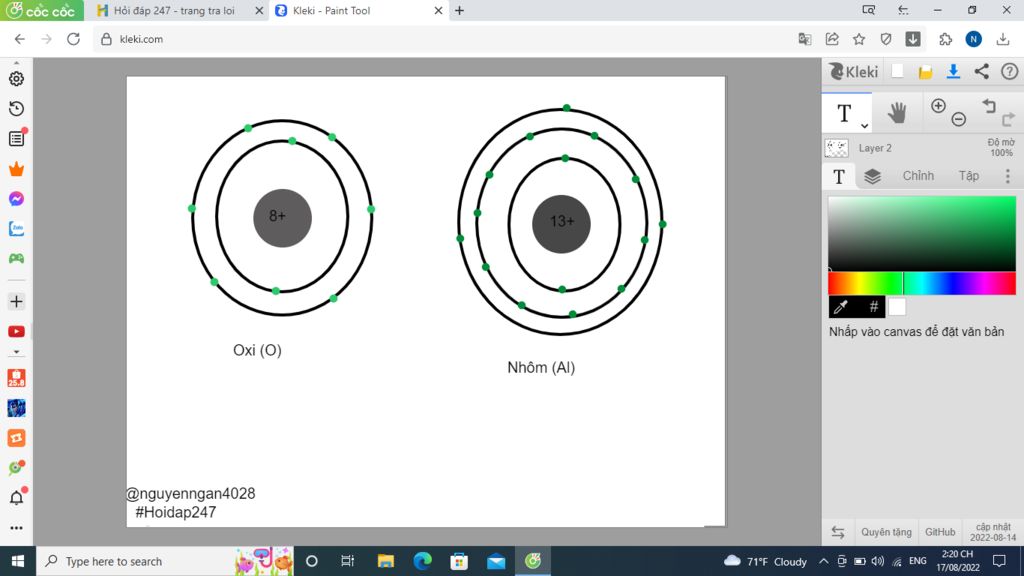Create a new blank image in Kleki
Image resolution: width=1024 pixels, height=576 pixels.
[x=897, y=71]
